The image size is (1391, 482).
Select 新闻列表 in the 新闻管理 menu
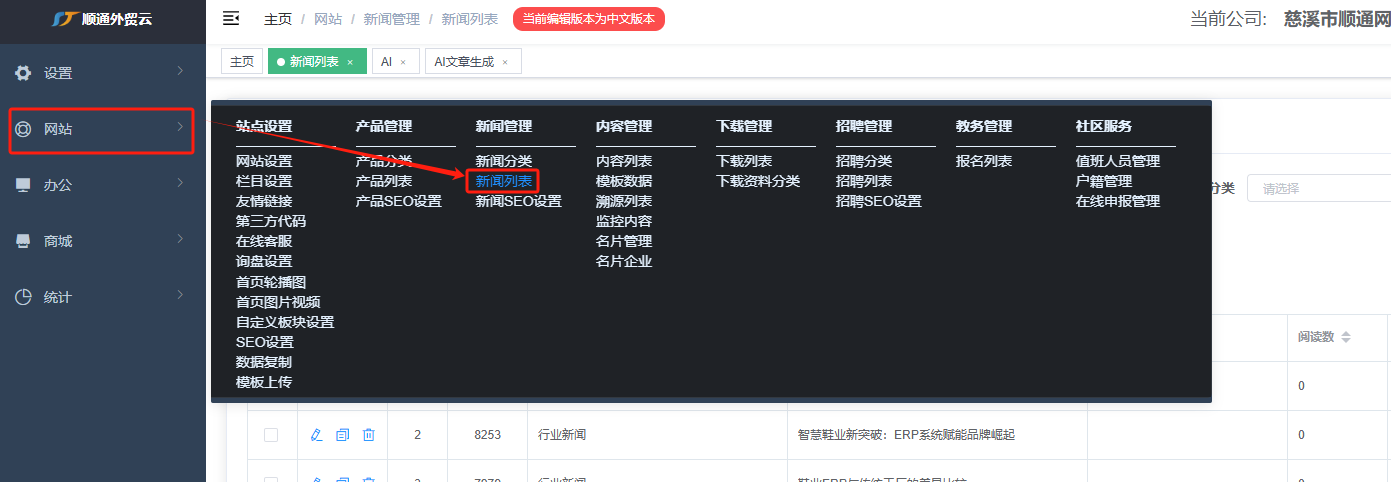(x=504, y=181)
